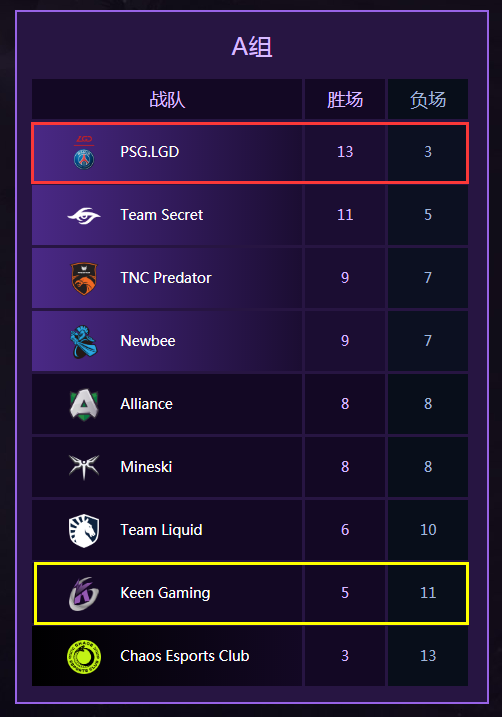Click Keen Gaming's 11 losses cell
The height and width of the screenshot is (717, 502).
[x=428, y=593]
